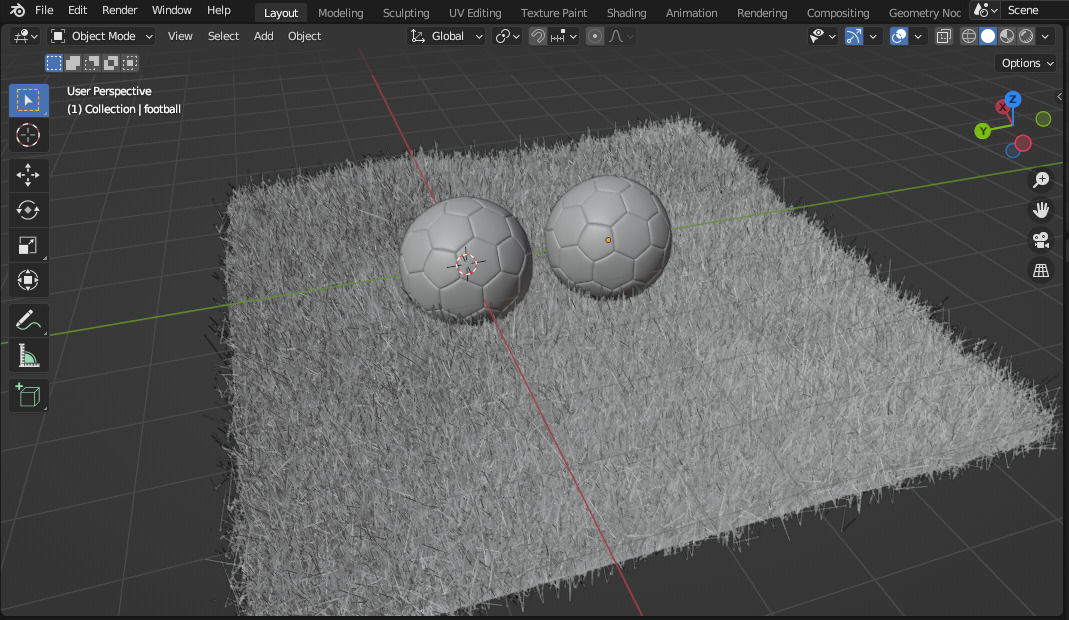
Task: Toggle the camera view icon
Action: 1041,240
